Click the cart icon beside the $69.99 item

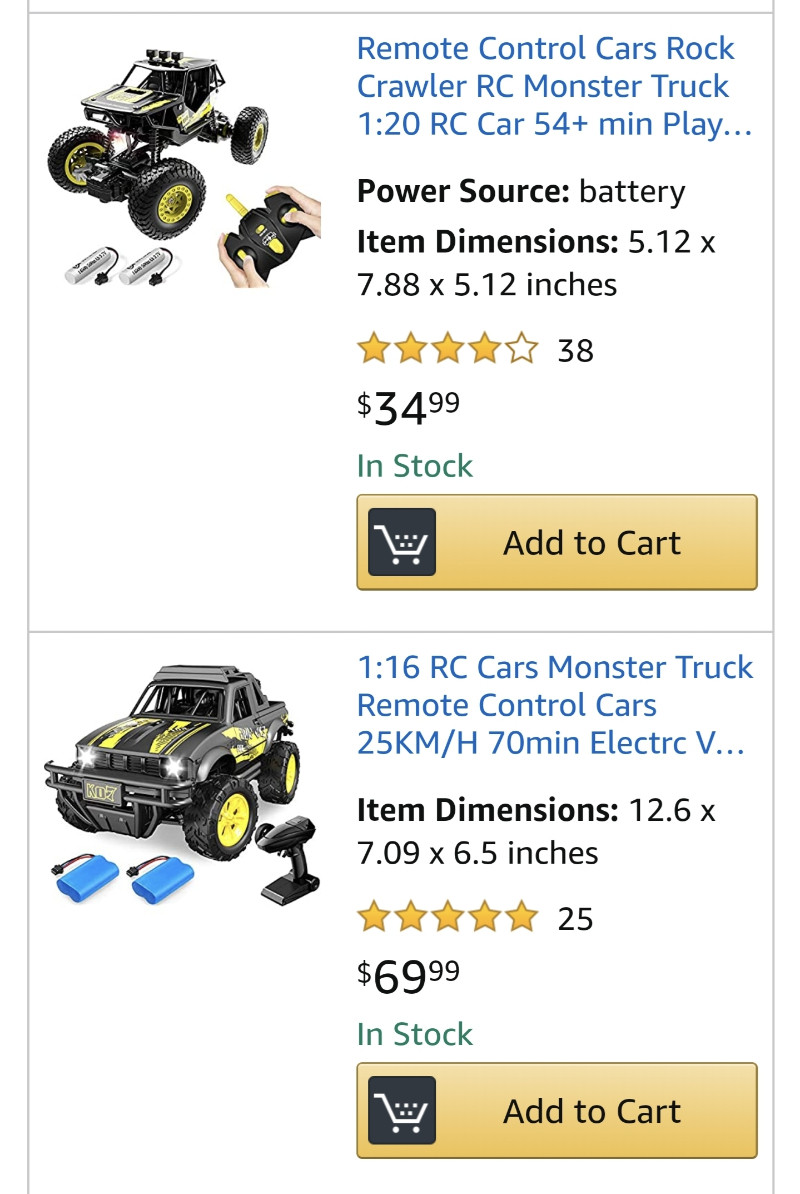[401, 1110]
